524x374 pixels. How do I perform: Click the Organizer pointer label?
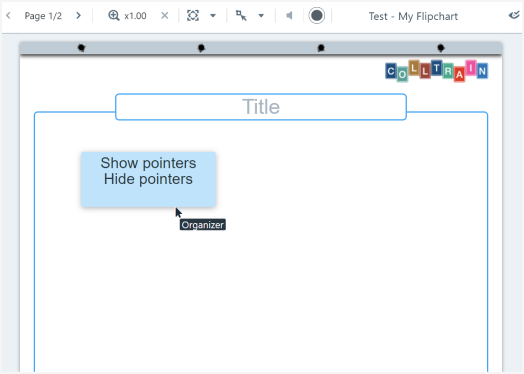(x=203, y=225)
